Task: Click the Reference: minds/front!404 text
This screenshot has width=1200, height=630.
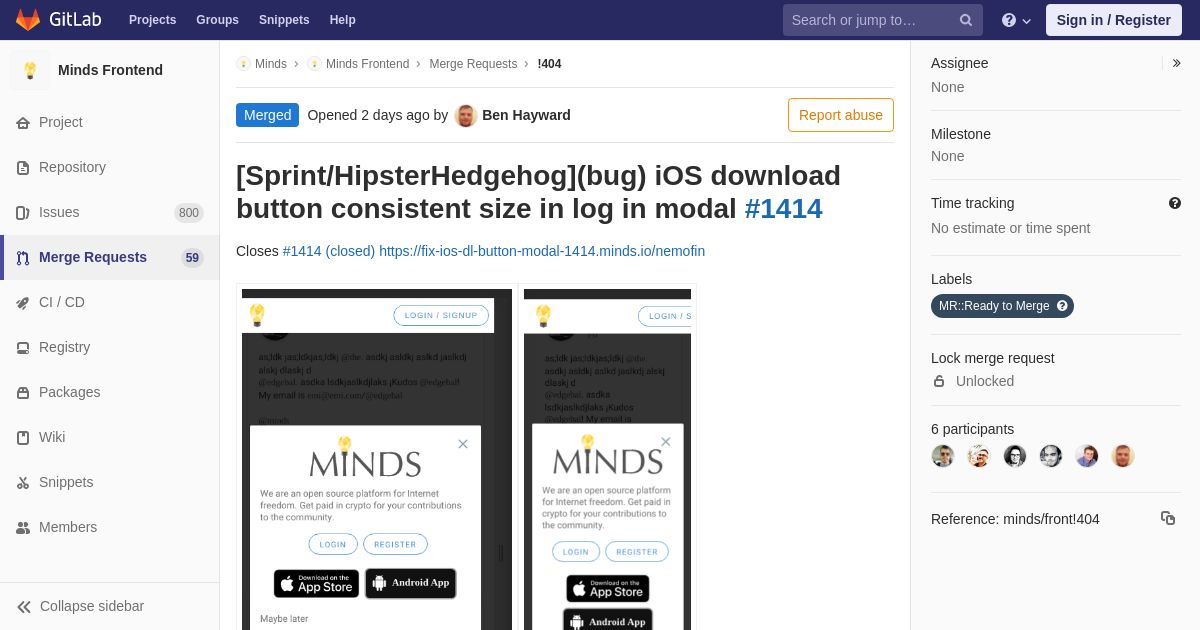Action: 1015,519
